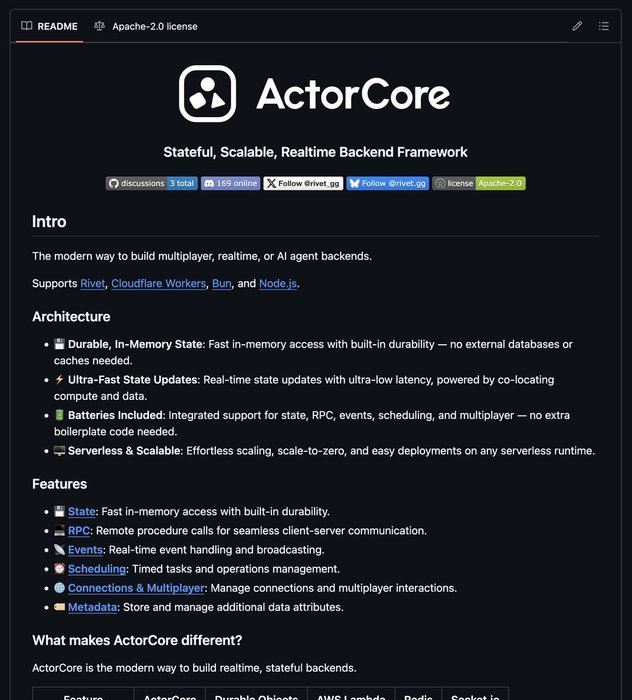
Task: Click the pencil edit README icon
Action: point(577,26)
